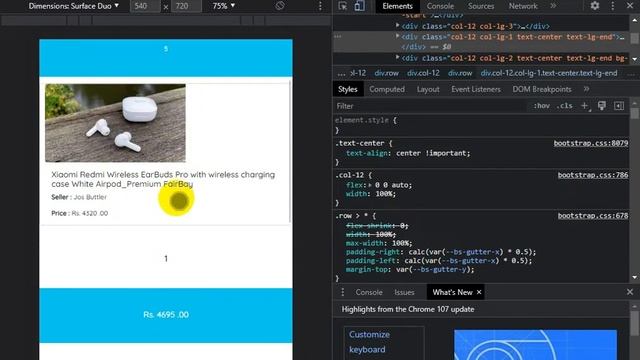
Task: Switch to the Network tab
Action: coord(523,6)
